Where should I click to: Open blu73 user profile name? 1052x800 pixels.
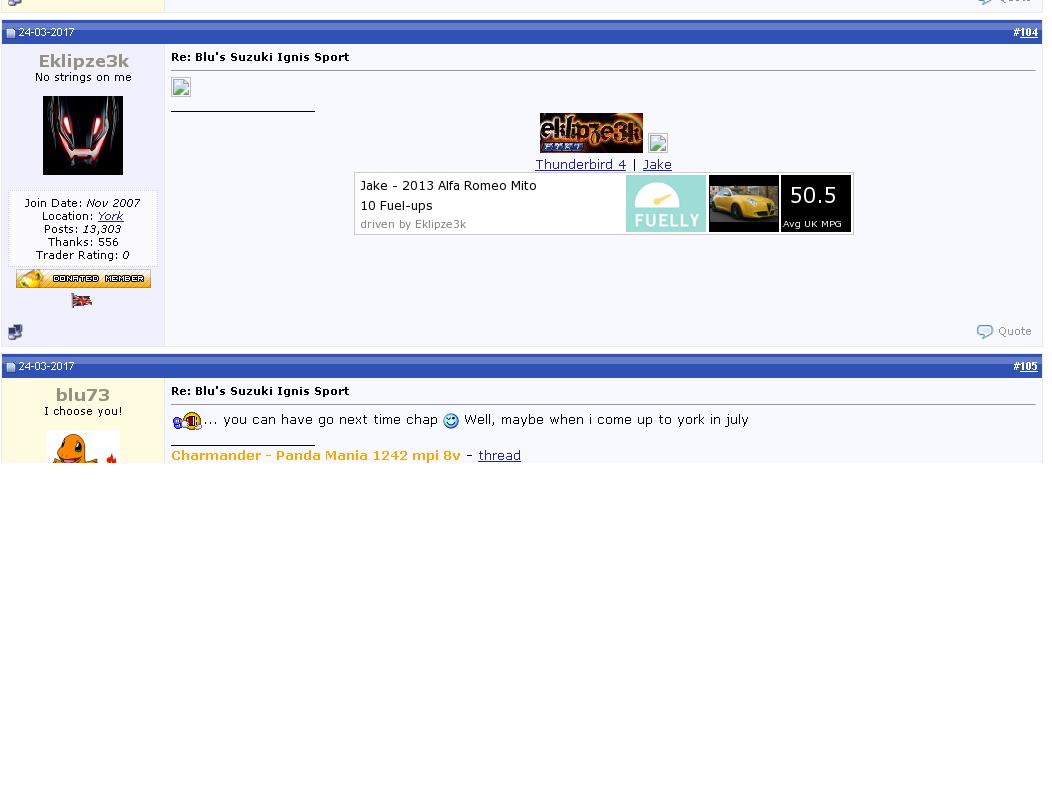[x=83, y=395]
